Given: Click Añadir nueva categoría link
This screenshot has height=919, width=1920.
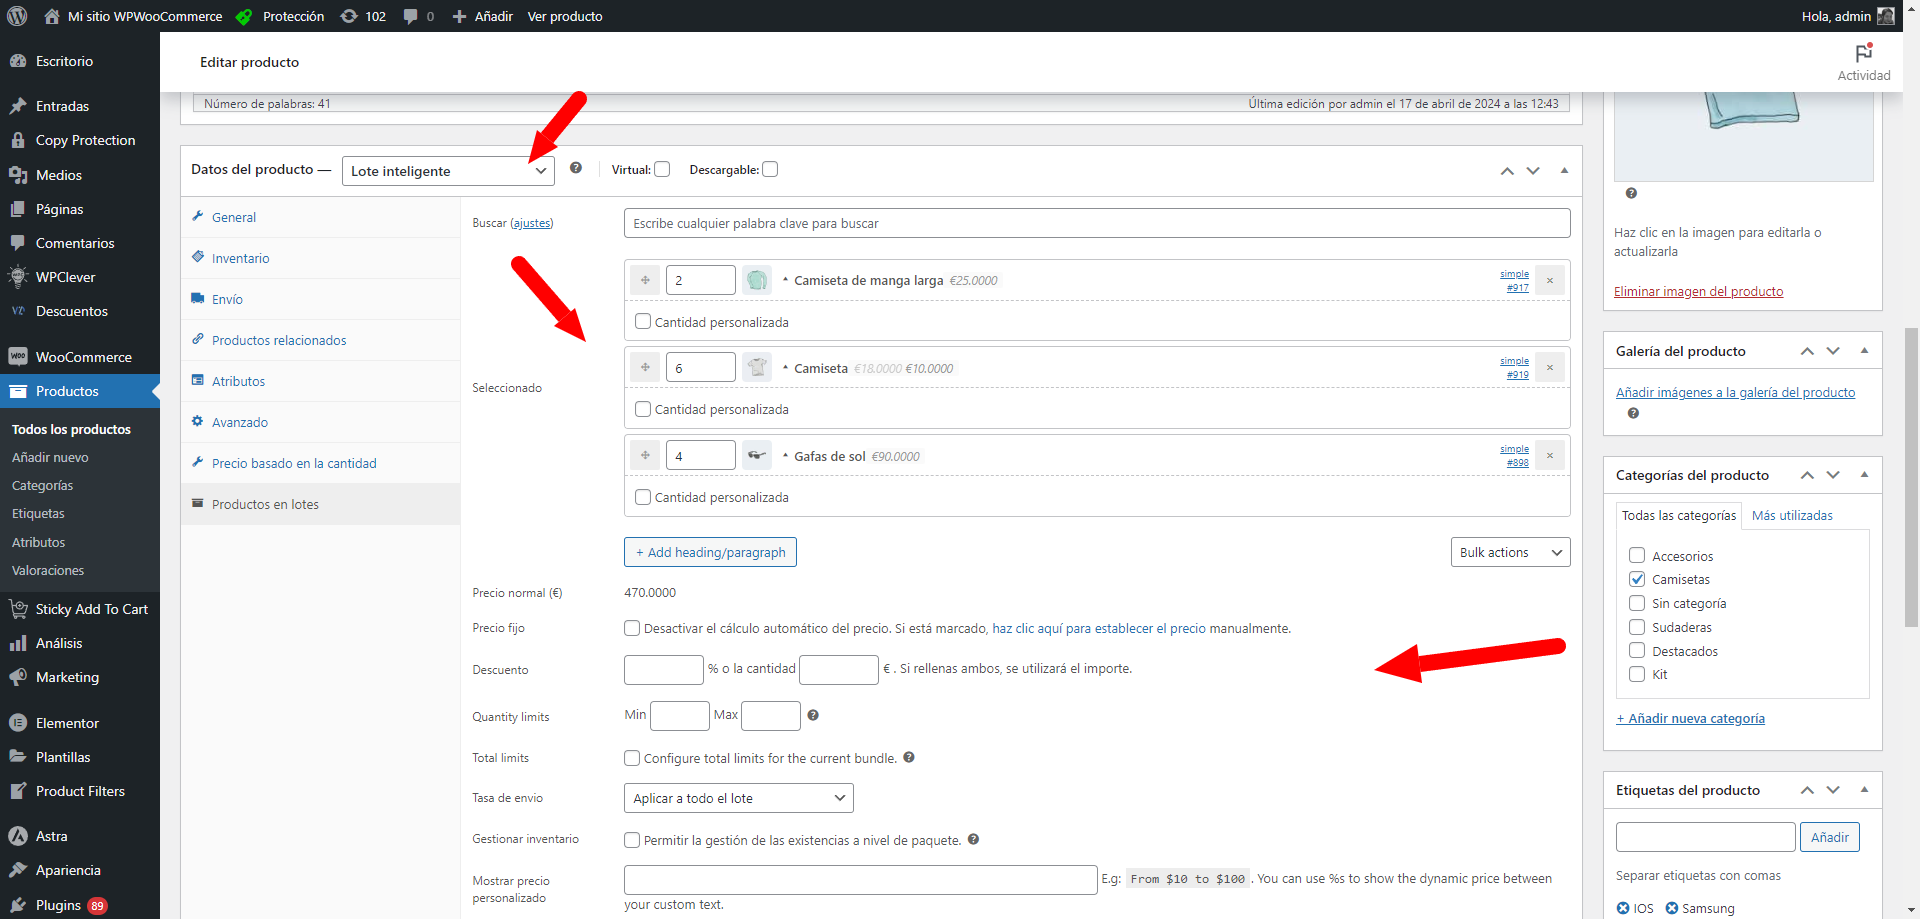Looking at the screenshot, I should tap(1690, 718).
